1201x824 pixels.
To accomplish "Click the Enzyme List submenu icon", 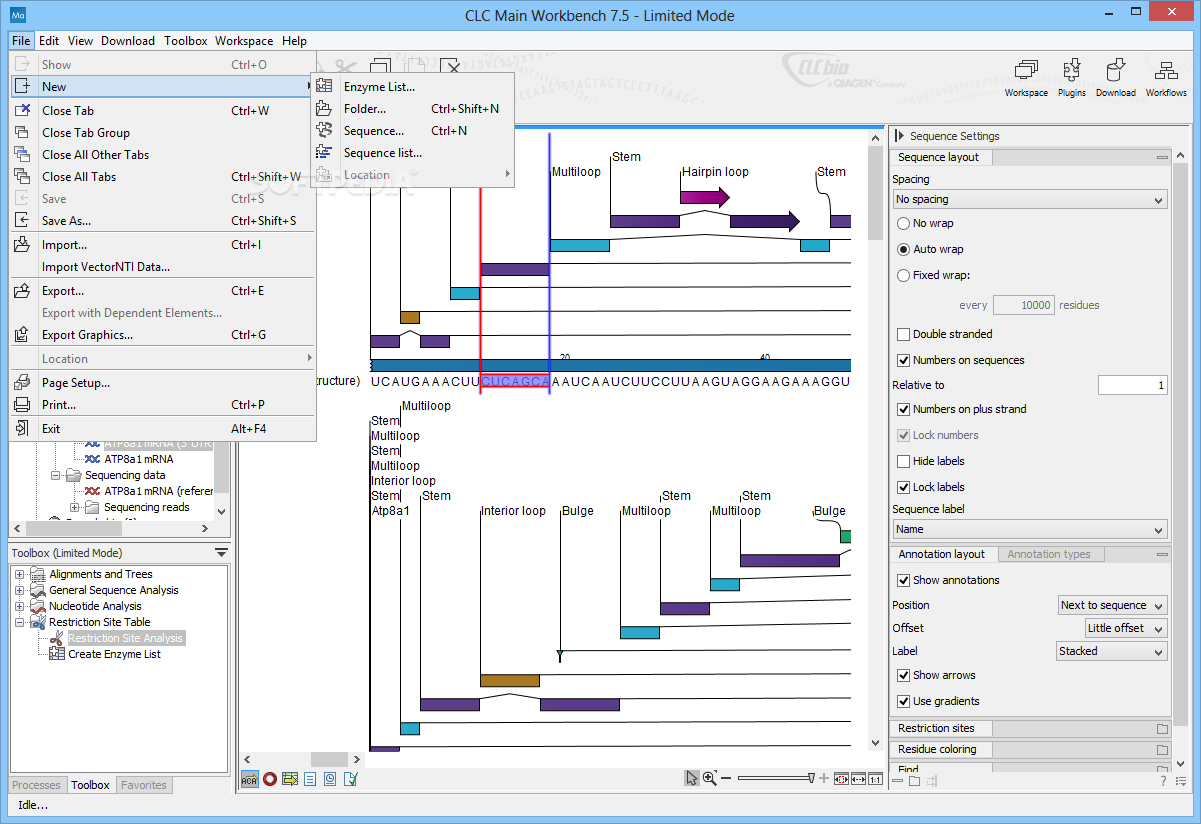I will (x=324, y=87).
